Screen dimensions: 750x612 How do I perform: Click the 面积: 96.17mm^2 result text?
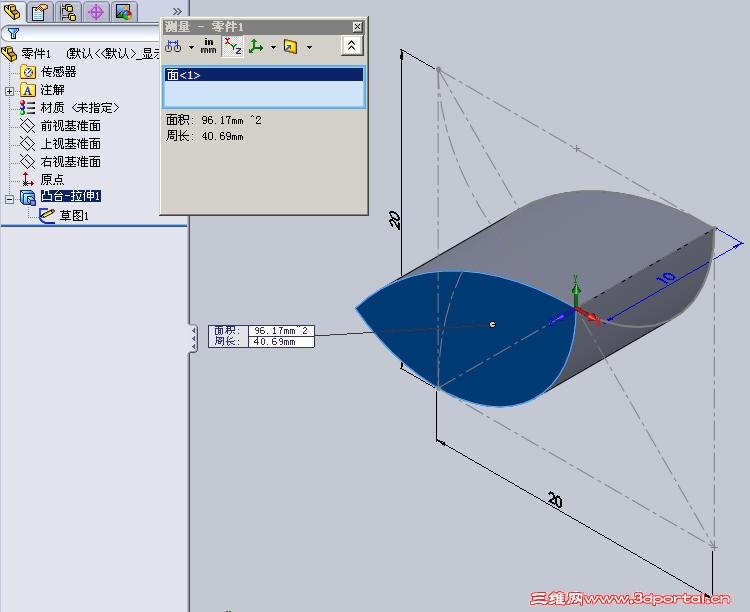tap(214, 120)
